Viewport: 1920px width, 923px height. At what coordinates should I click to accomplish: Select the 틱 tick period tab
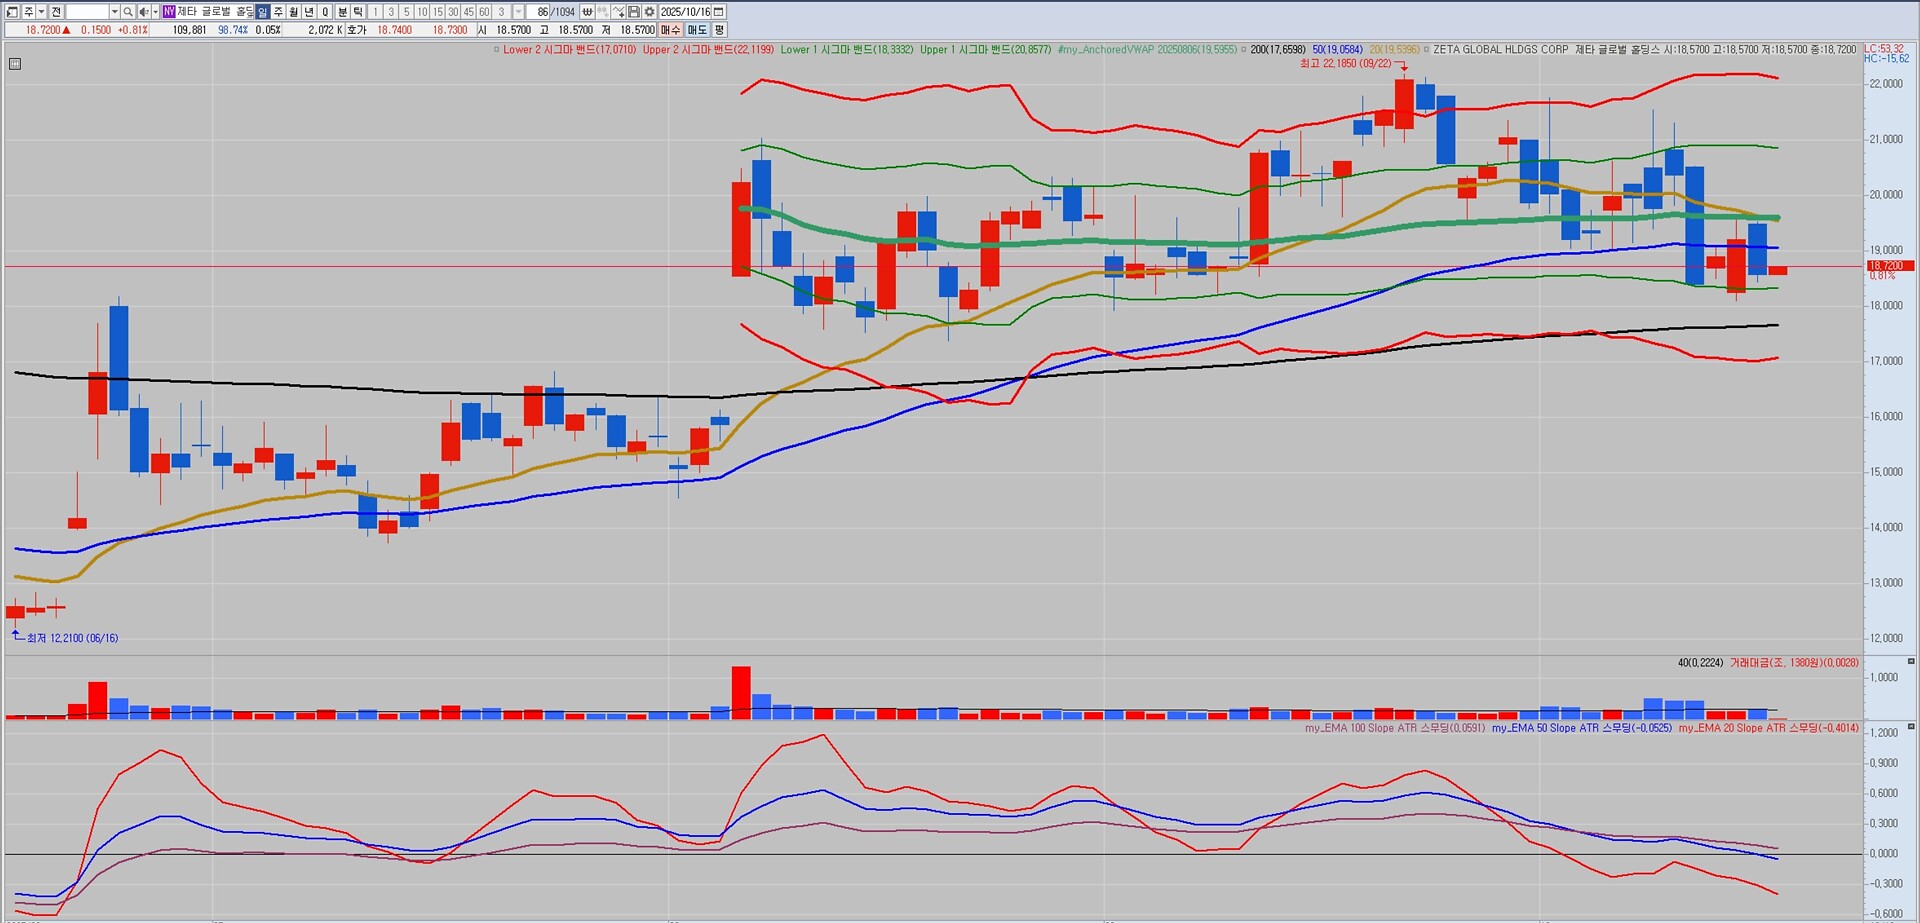pyautogui.click(x=358, y=12)
